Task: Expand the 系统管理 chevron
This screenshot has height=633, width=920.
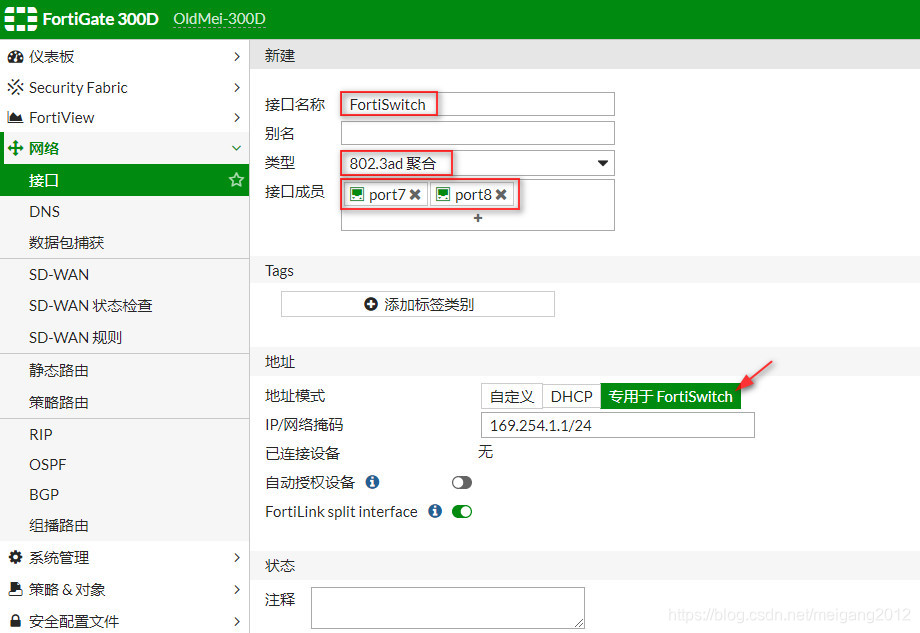Action: (x=236, y=557)
